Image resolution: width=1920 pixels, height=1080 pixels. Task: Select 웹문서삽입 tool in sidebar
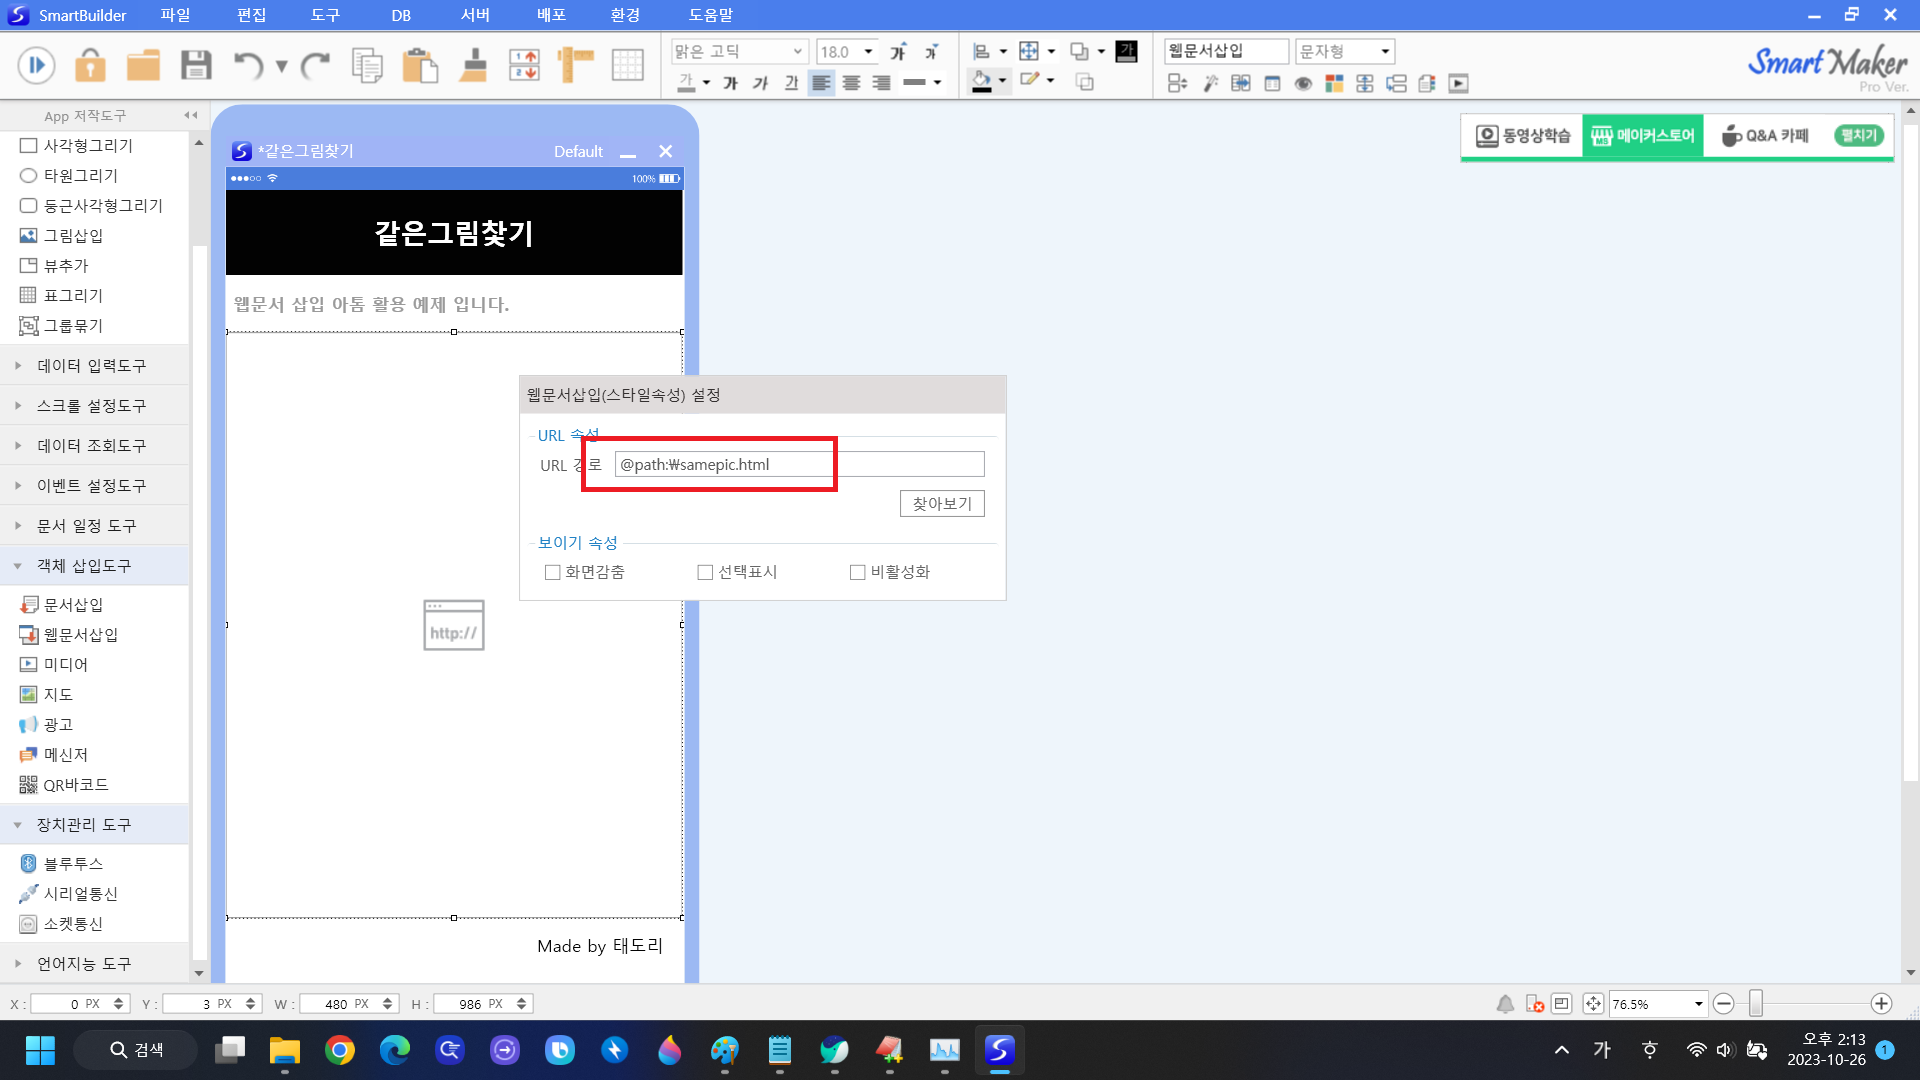(x=80, y=634)
